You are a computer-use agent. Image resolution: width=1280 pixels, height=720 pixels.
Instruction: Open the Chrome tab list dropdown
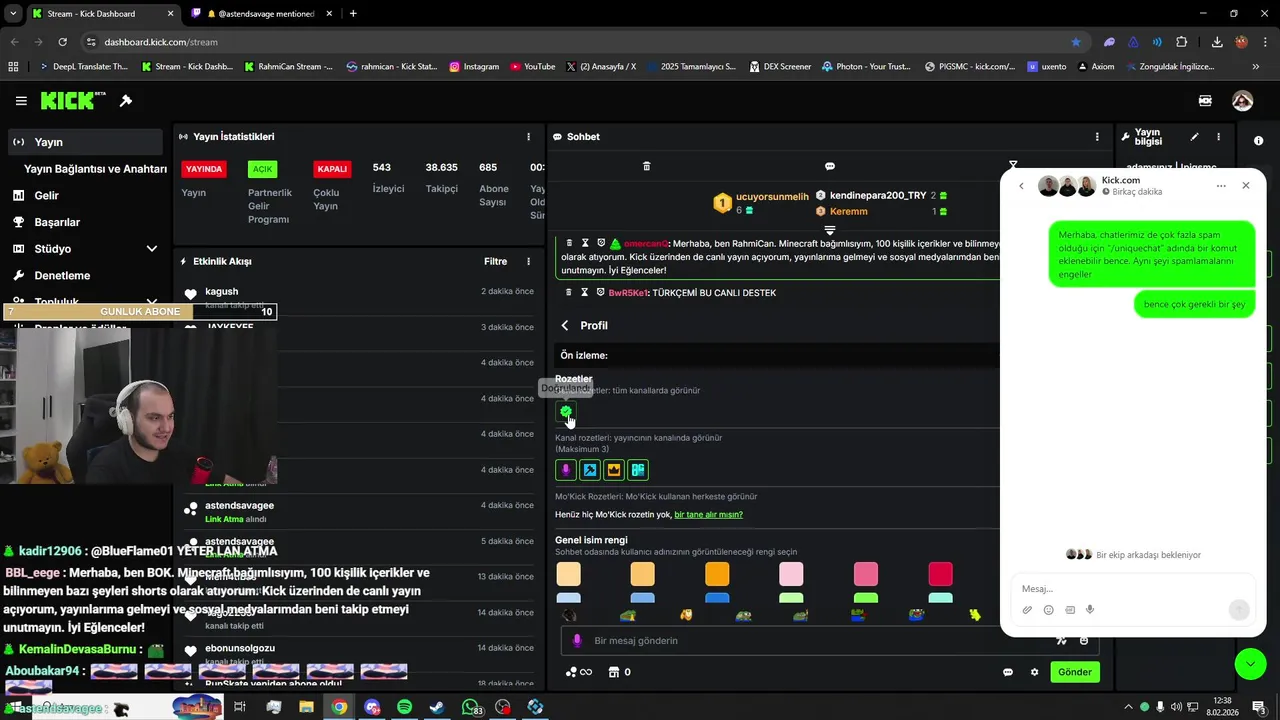point(13,13)
